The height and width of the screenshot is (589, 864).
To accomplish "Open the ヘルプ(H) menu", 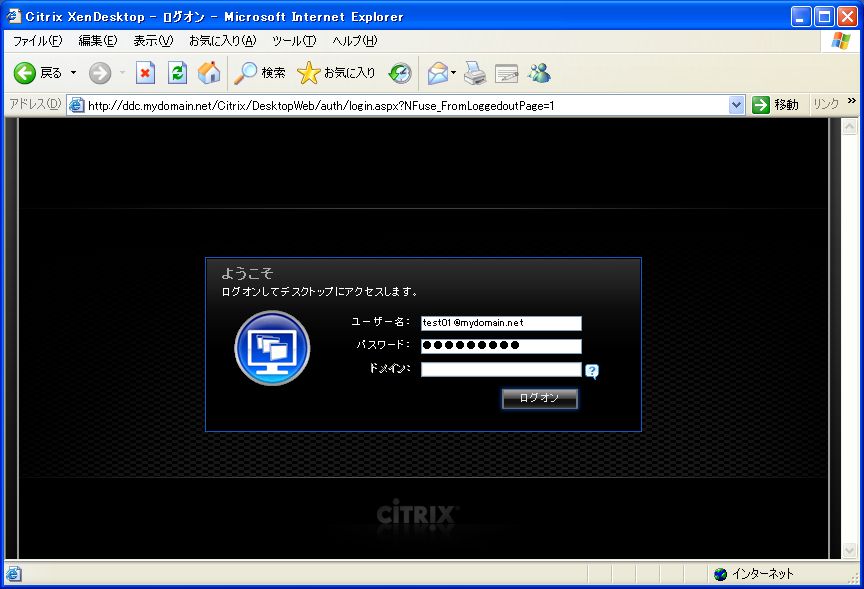I will coord(355,41).
